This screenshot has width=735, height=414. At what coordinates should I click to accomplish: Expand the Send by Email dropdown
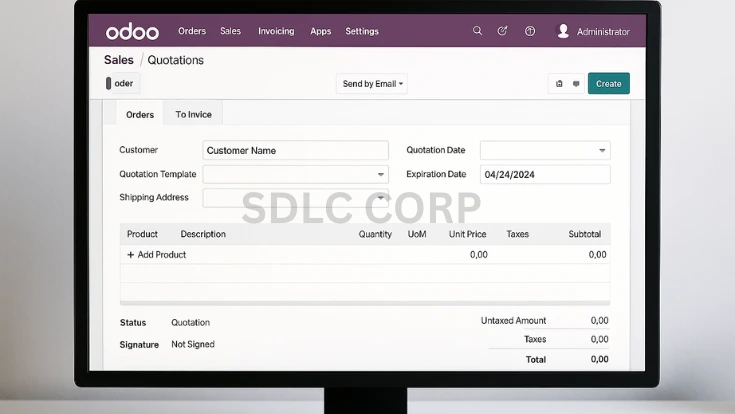tap(372, 83)
